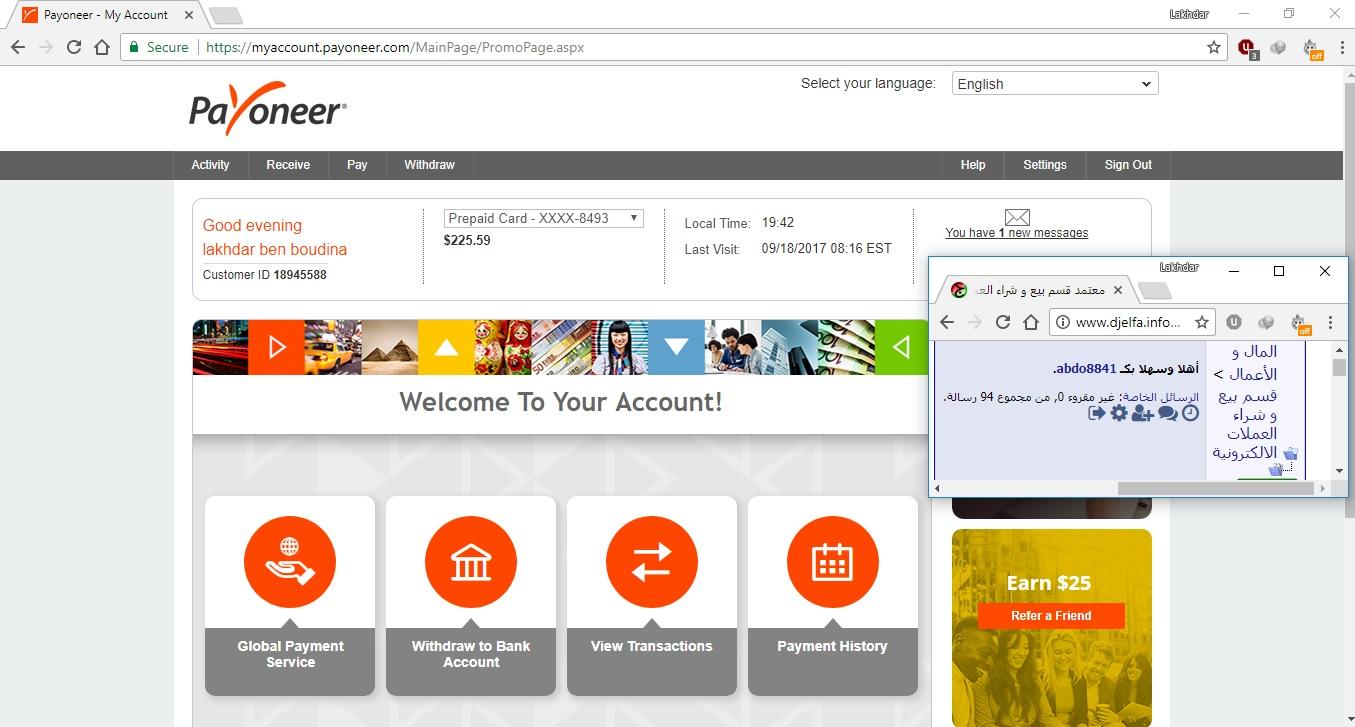The height and width of the screenshot is (727, 1355).
Task: Close the Payoneer browser tab
Action: pos(186,15)
